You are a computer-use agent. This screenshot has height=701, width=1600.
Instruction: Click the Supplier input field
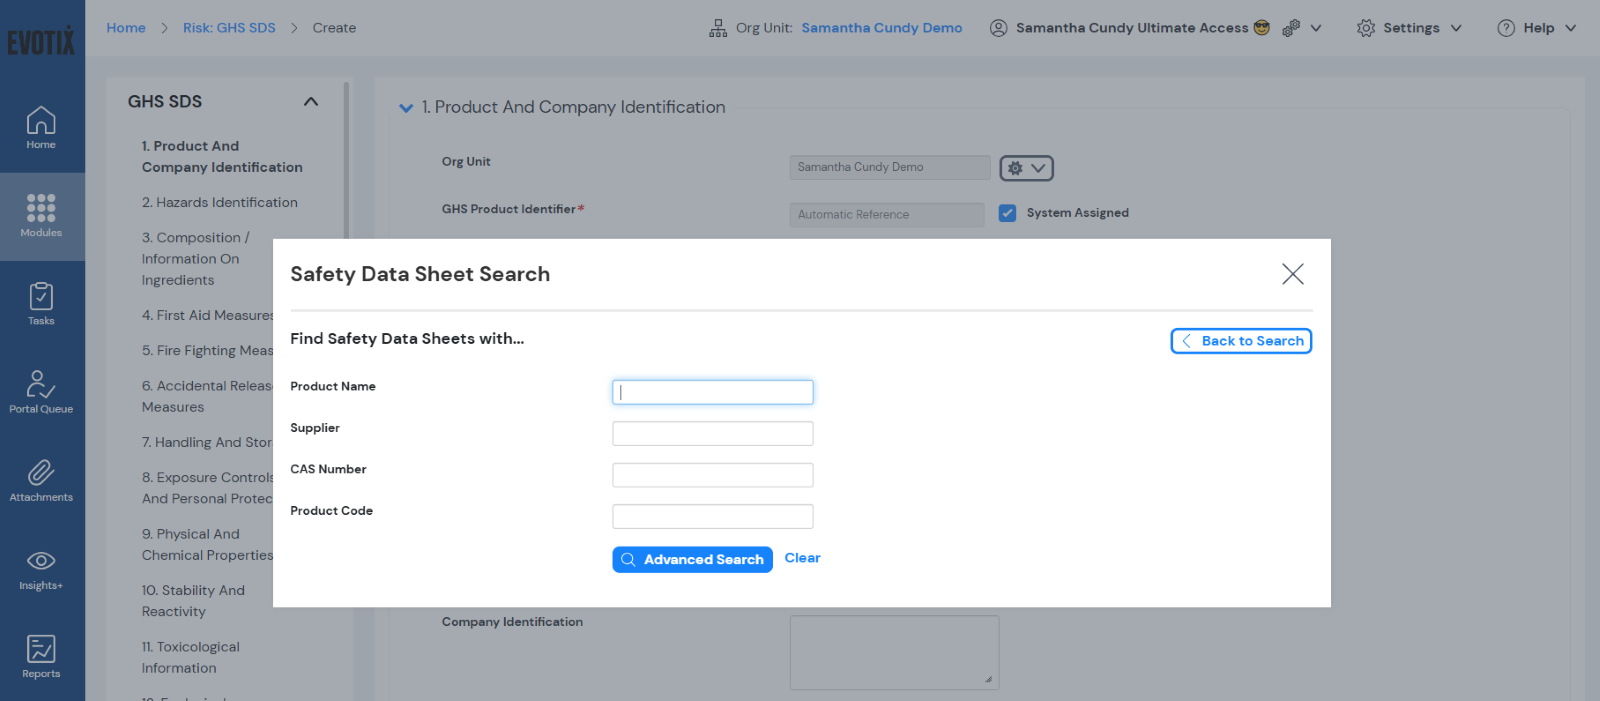pos(712,434)
